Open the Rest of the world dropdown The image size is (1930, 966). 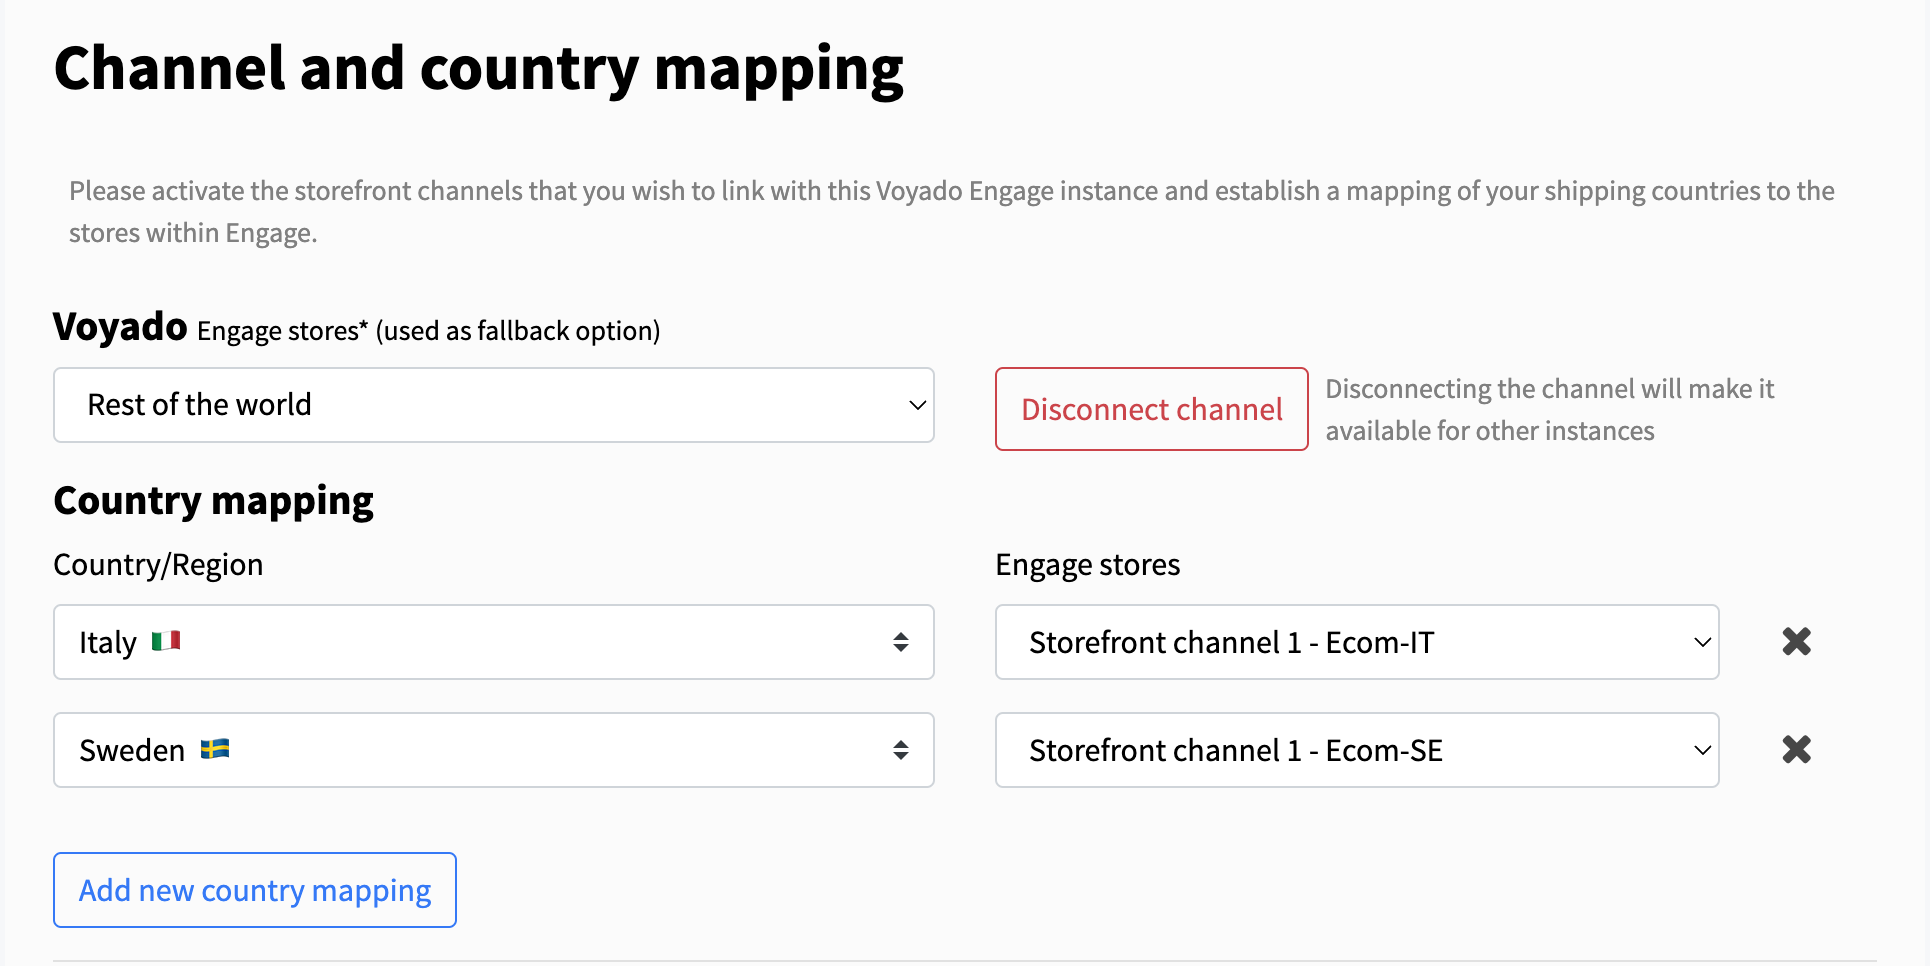[494, 405]
